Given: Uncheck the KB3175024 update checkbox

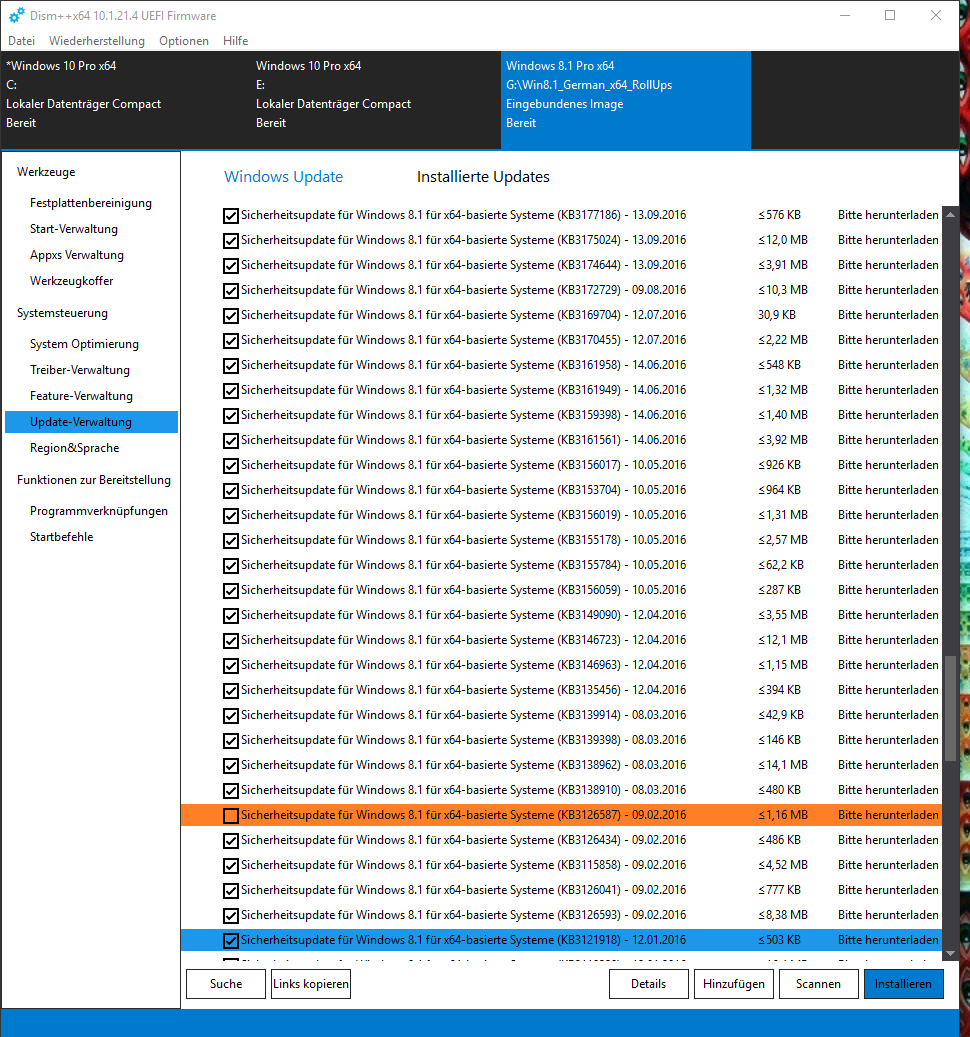Looking at the screenshot, I should pyautogui.click(x=231, y=241).
